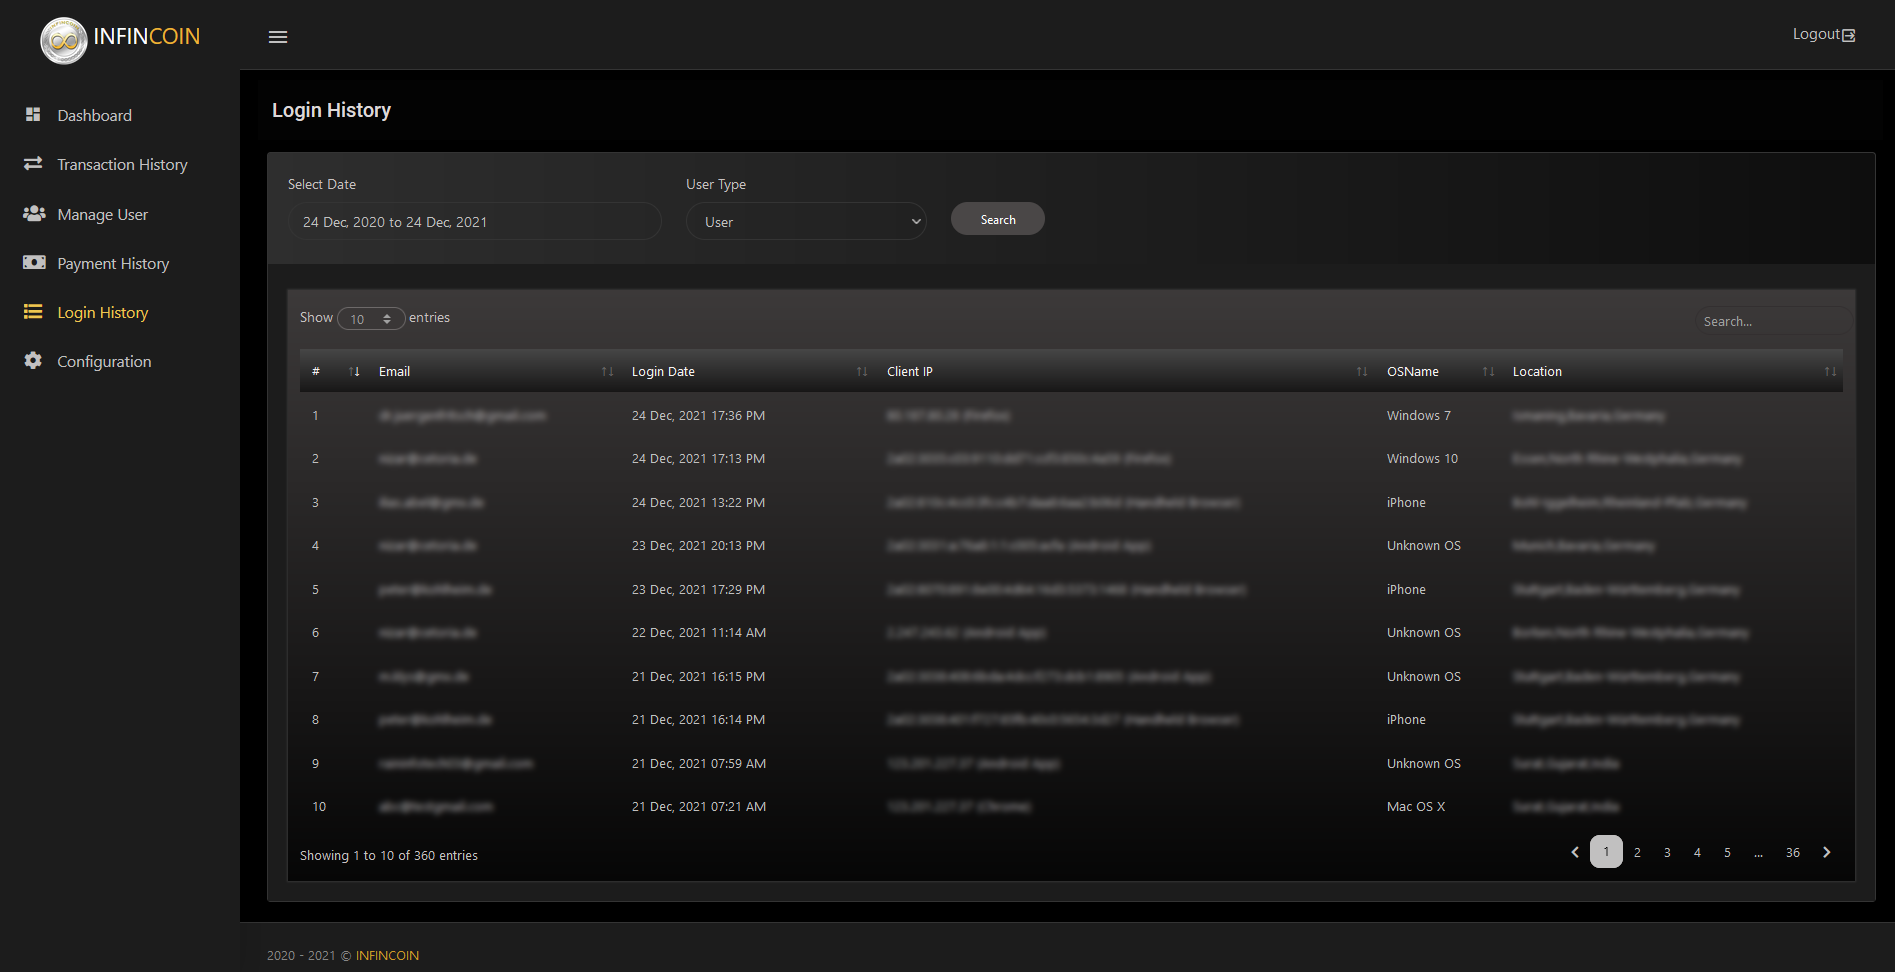Open the User Type dropdown
This screenshot has height=972, width=1895.
click(806, 222)
